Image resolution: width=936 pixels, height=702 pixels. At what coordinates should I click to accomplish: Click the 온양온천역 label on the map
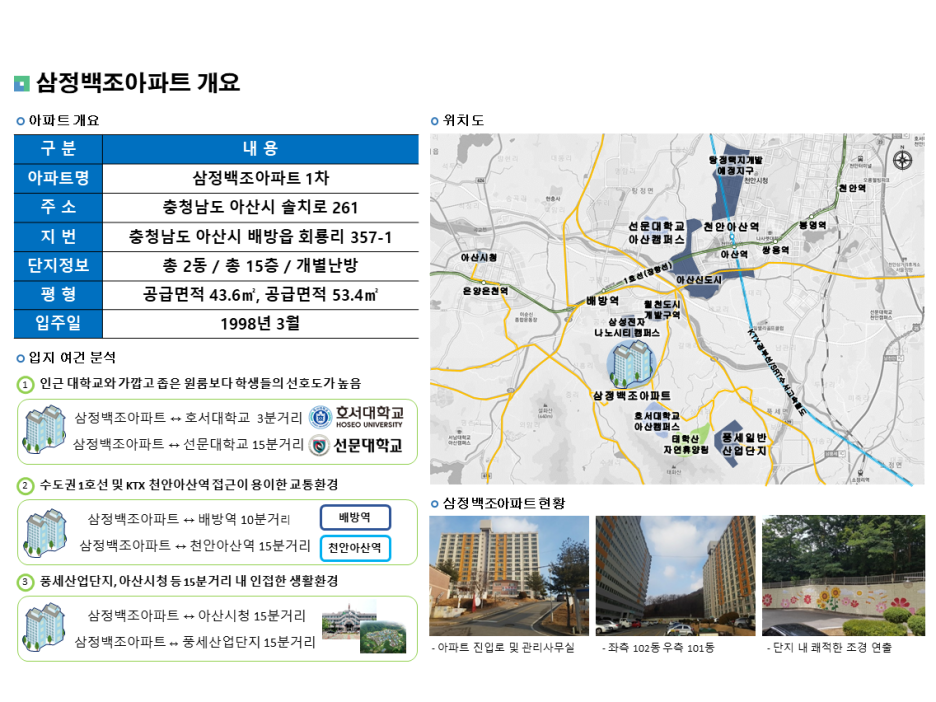[485, 291]
